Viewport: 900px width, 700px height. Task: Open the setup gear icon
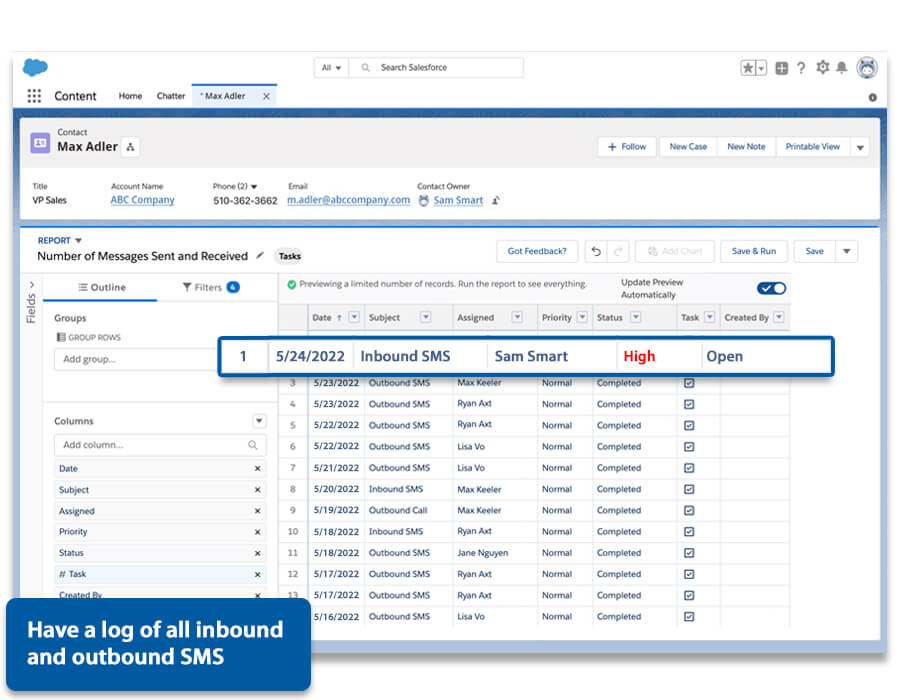[823, 67]
